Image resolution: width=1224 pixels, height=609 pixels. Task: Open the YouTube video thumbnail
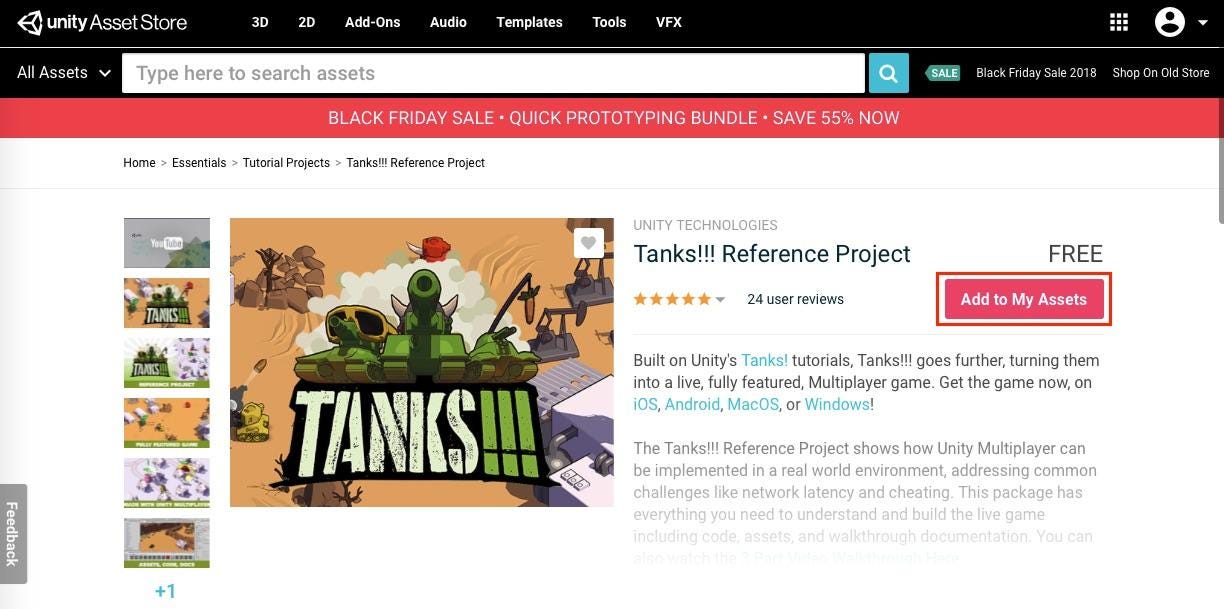(167, 243)
